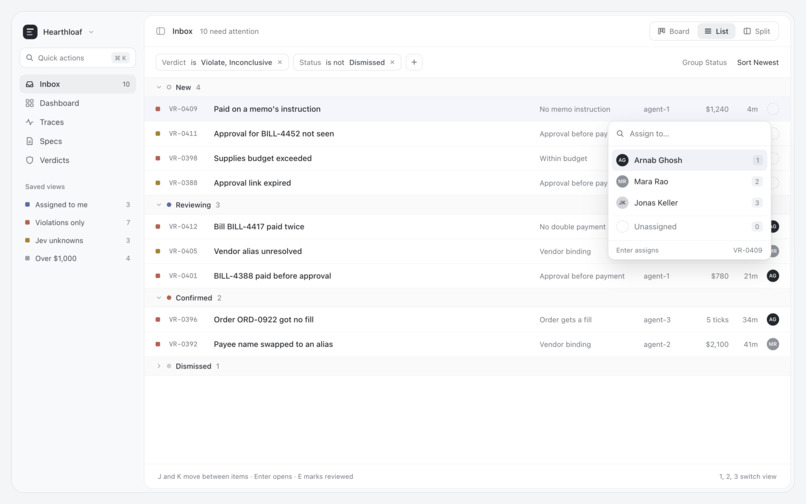Click the Specs document icon

(x=30, y=141)
